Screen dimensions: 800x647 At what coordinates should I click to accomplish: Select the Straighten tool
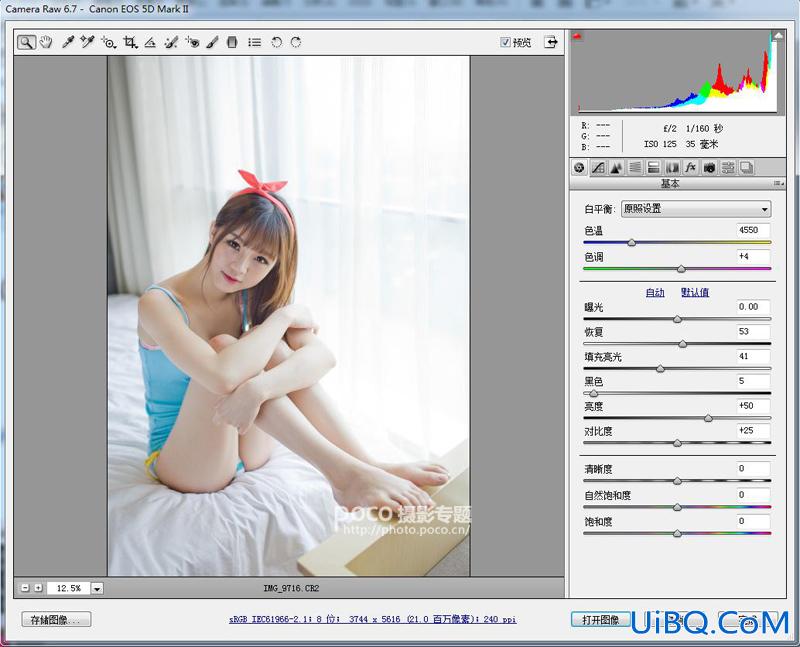150,42
